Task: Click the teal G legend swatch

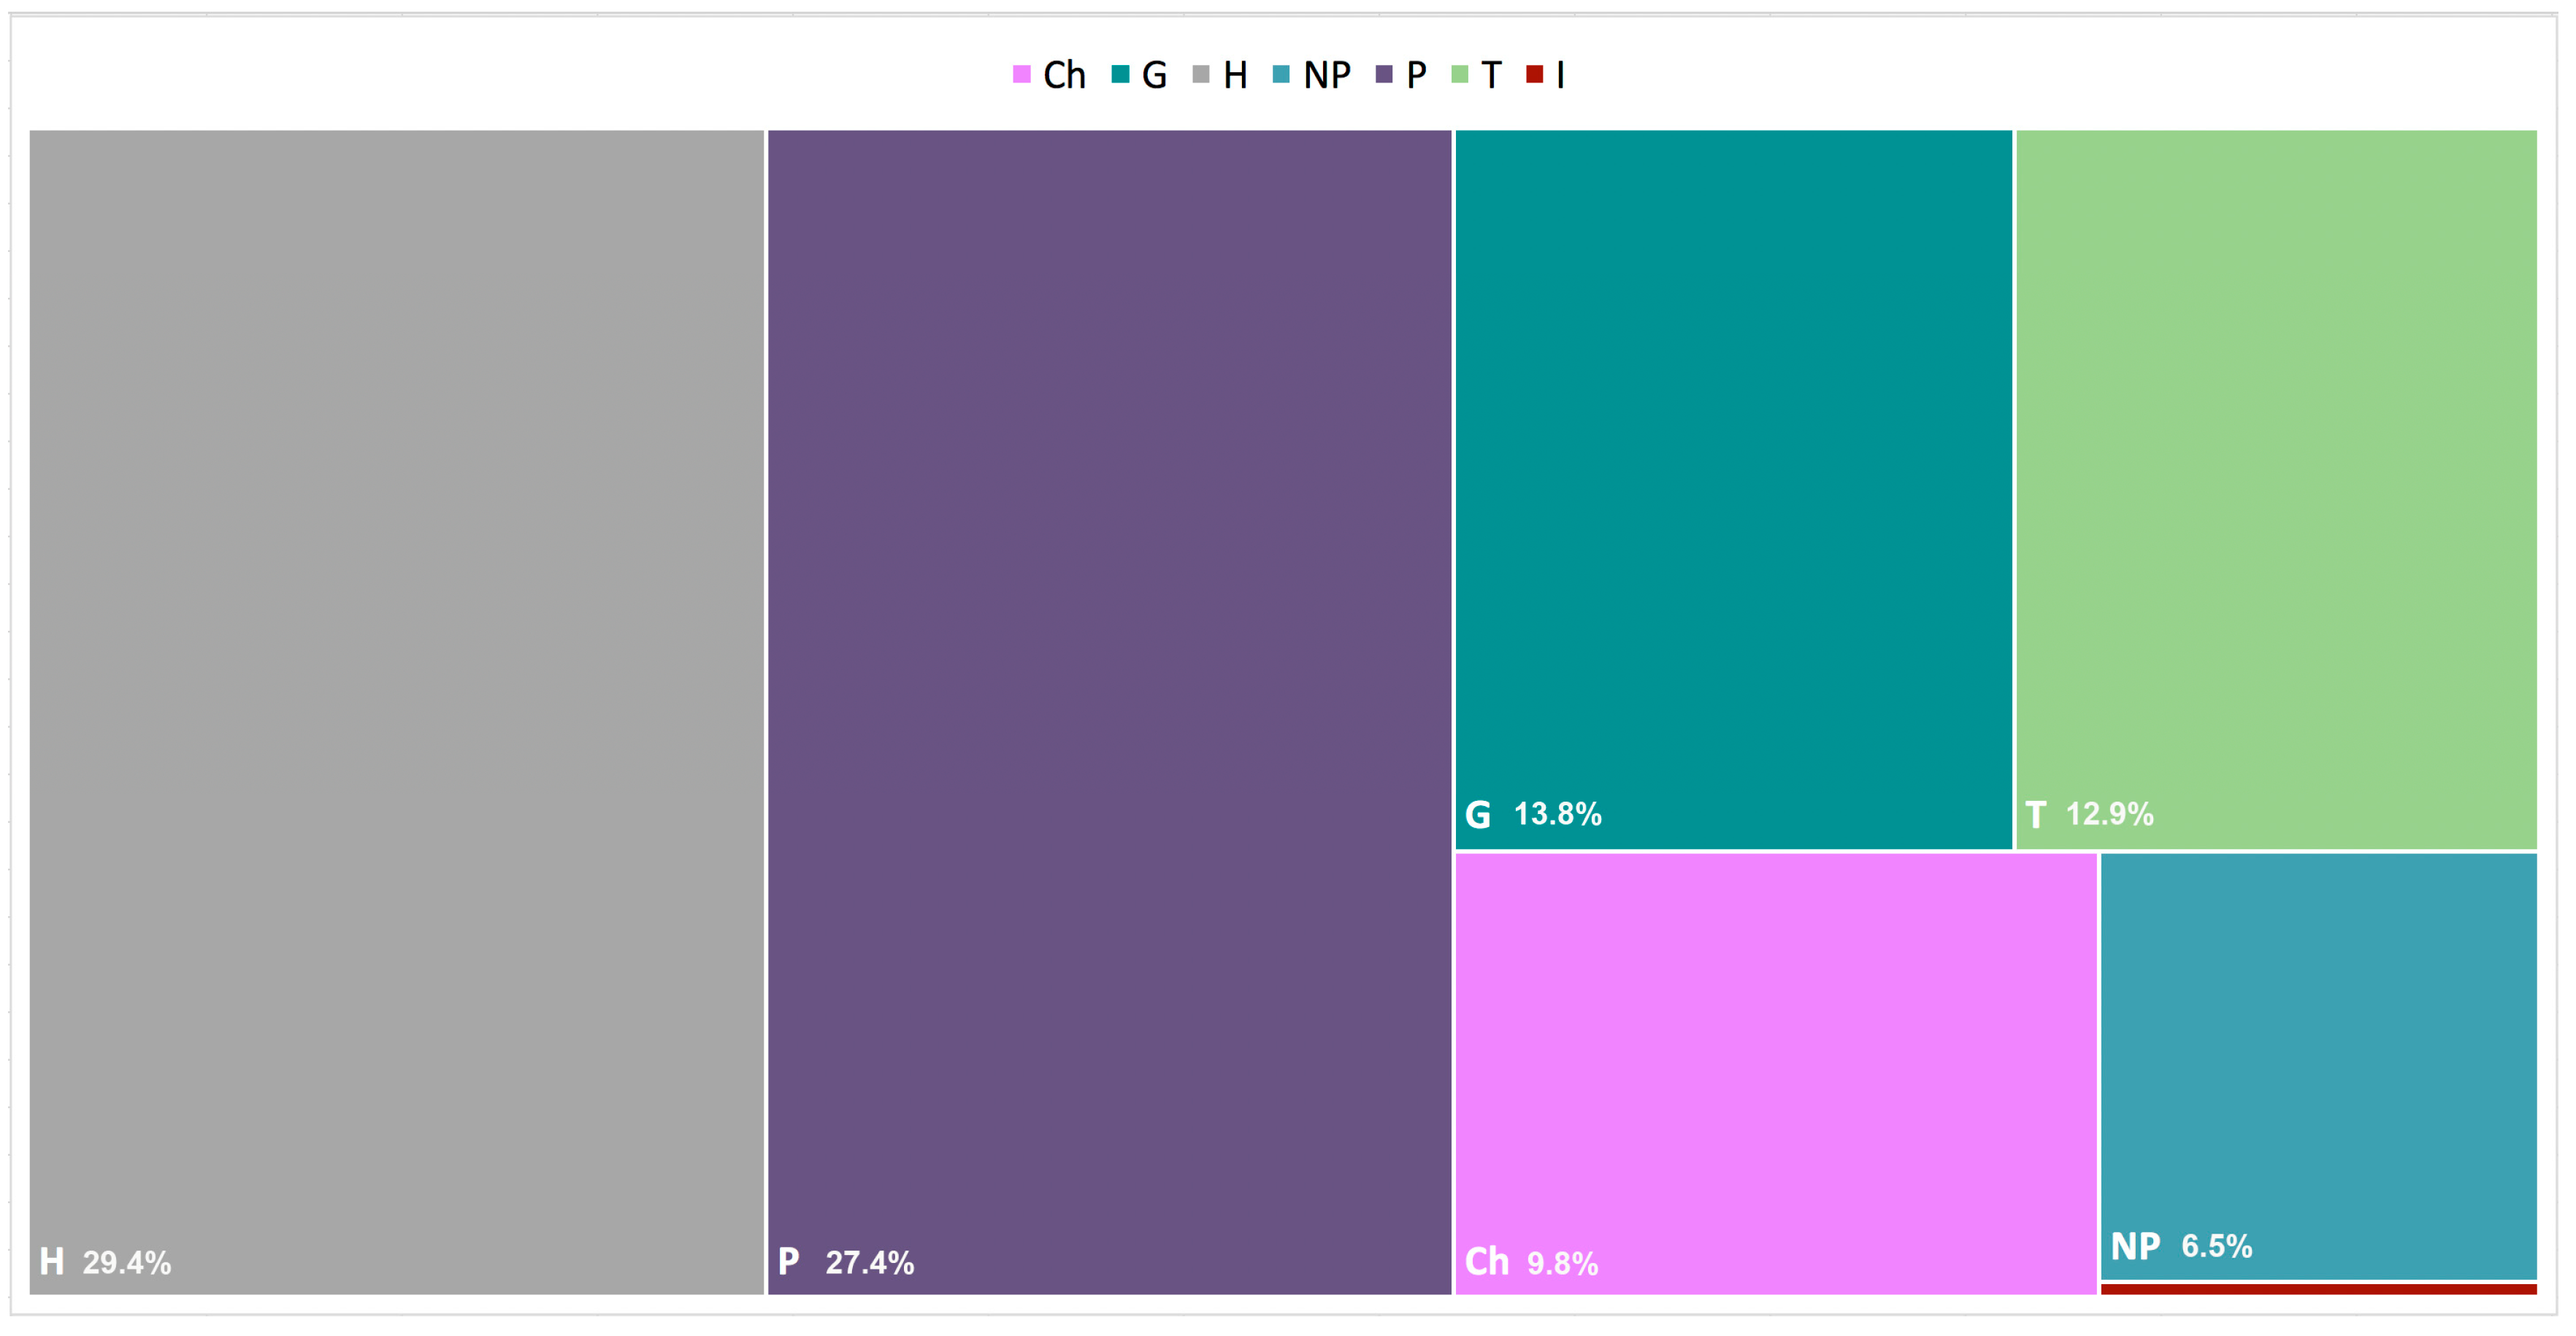Action: coord(1120,74)
